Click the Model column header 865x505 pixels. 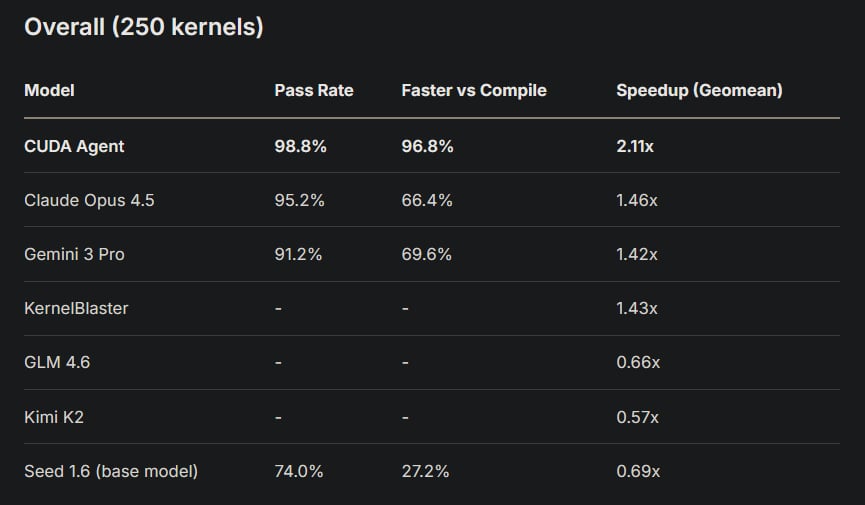[x=49, y=90]
